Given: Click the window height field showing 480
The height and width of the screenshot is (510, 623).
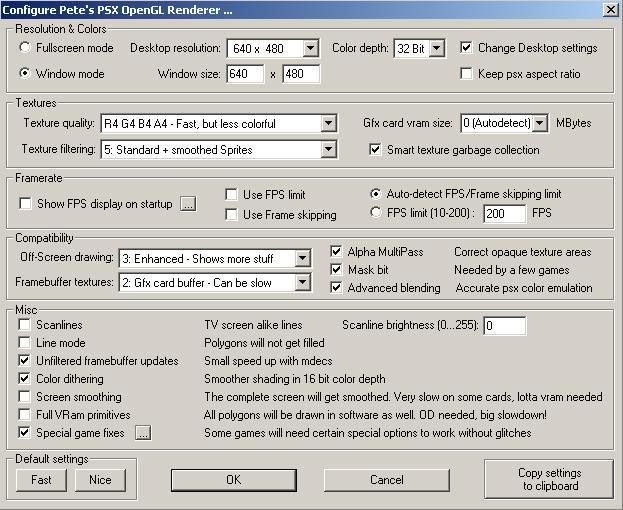Looking at the screenshot, I should (301, 74).
